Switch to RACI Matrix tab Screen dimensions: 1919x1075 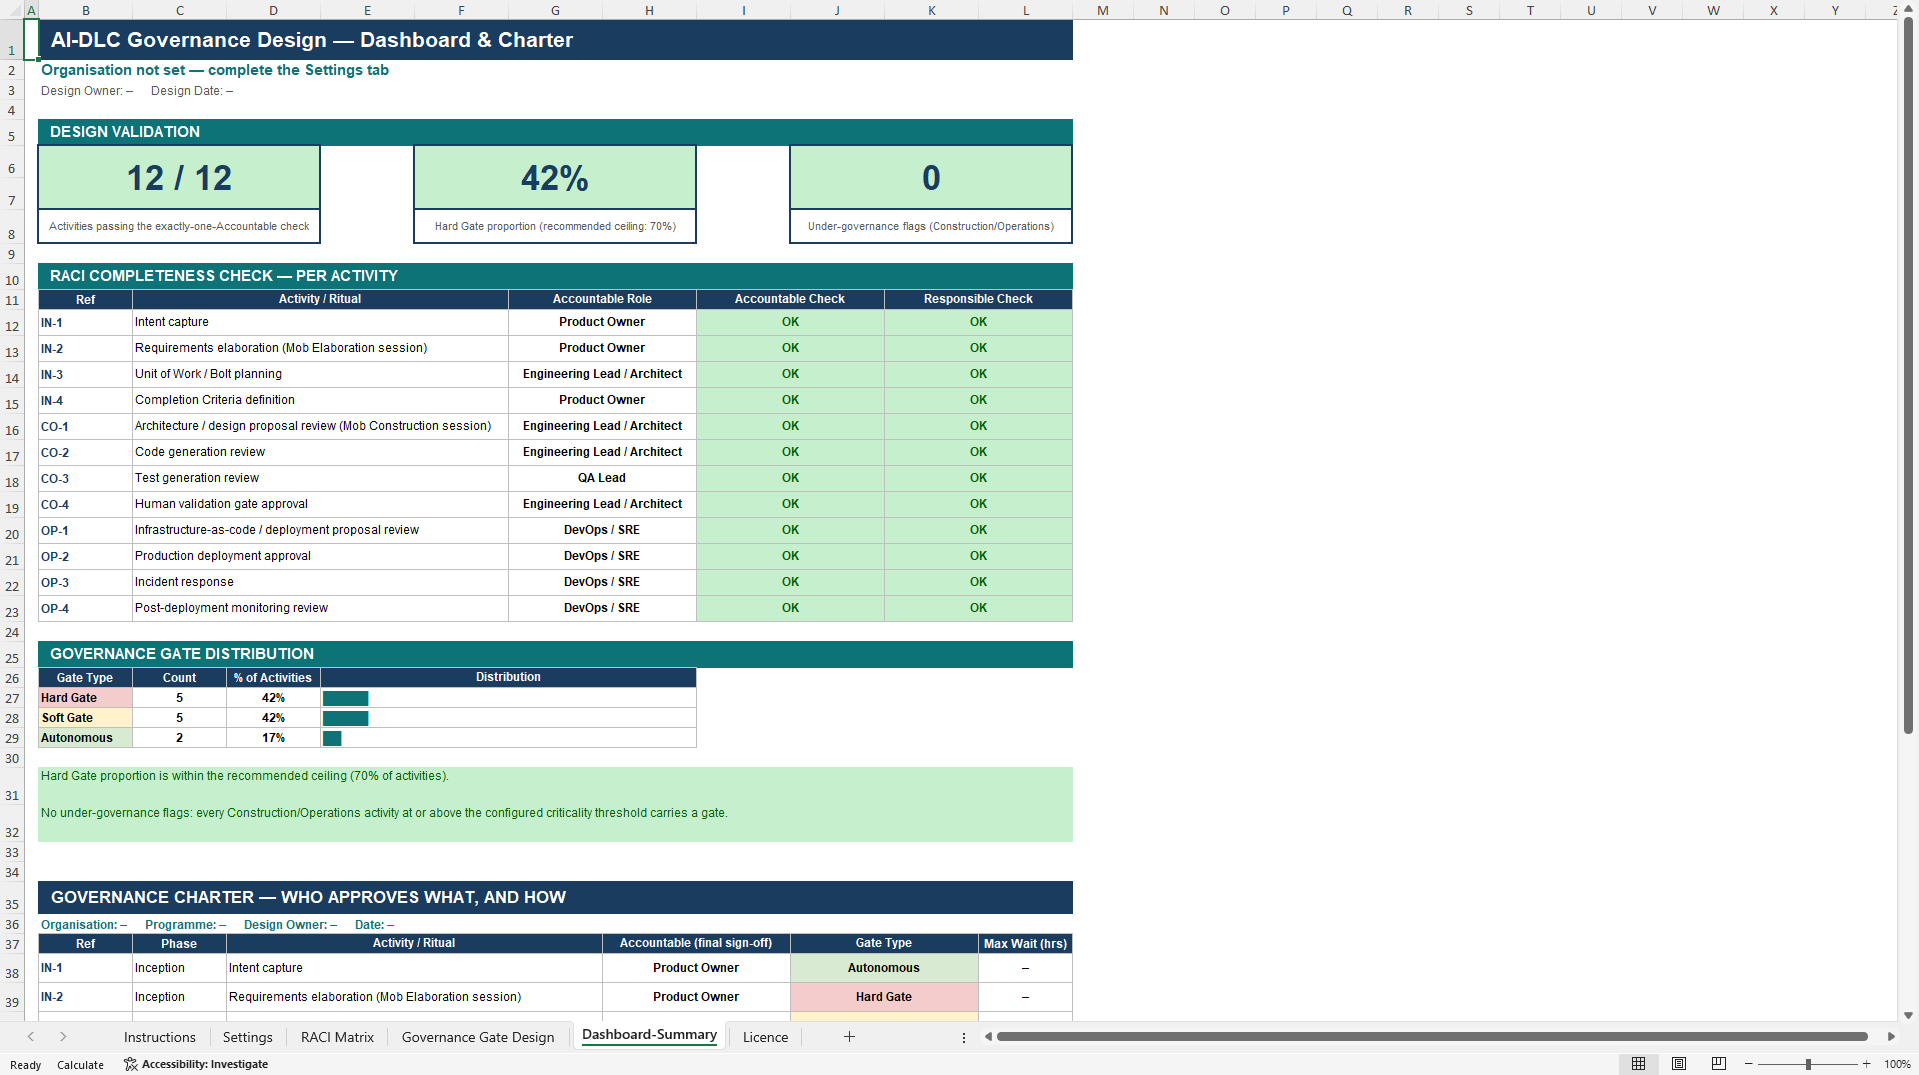pos(337,1037)
